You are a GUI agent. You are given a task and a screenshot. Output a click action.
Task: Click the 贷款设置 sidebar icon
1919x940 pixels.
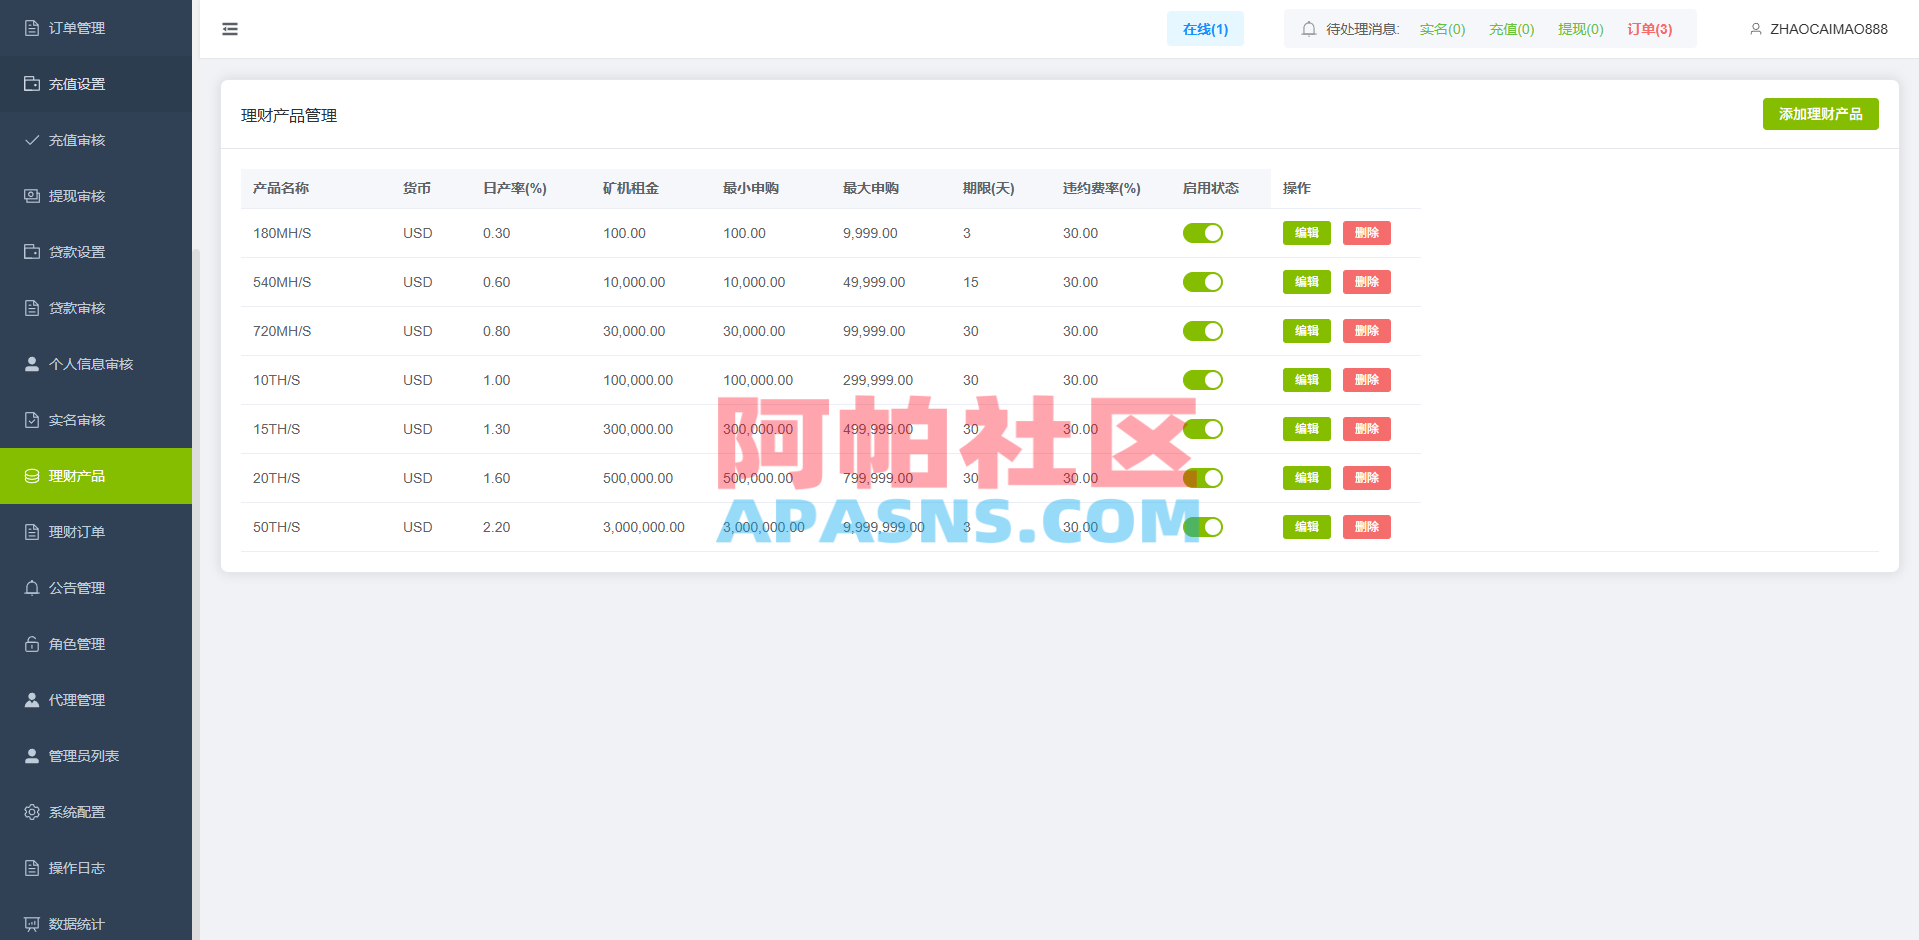click(32, 252)
